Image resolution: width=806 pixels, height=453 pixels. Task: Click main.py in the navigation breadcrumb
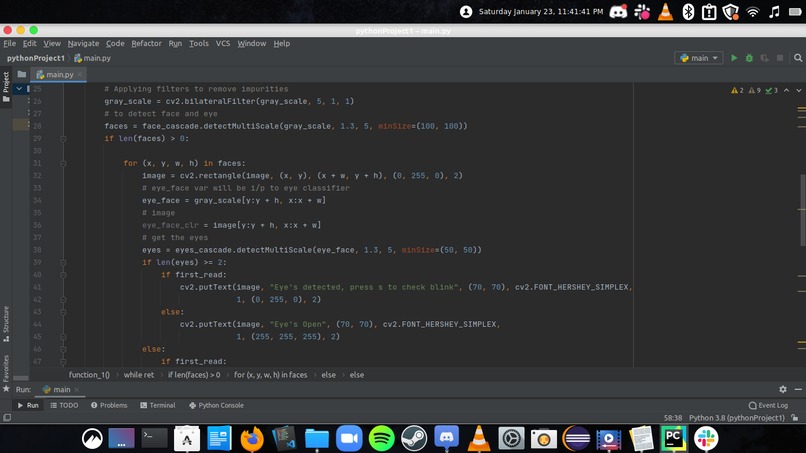[x=93, y=58]
